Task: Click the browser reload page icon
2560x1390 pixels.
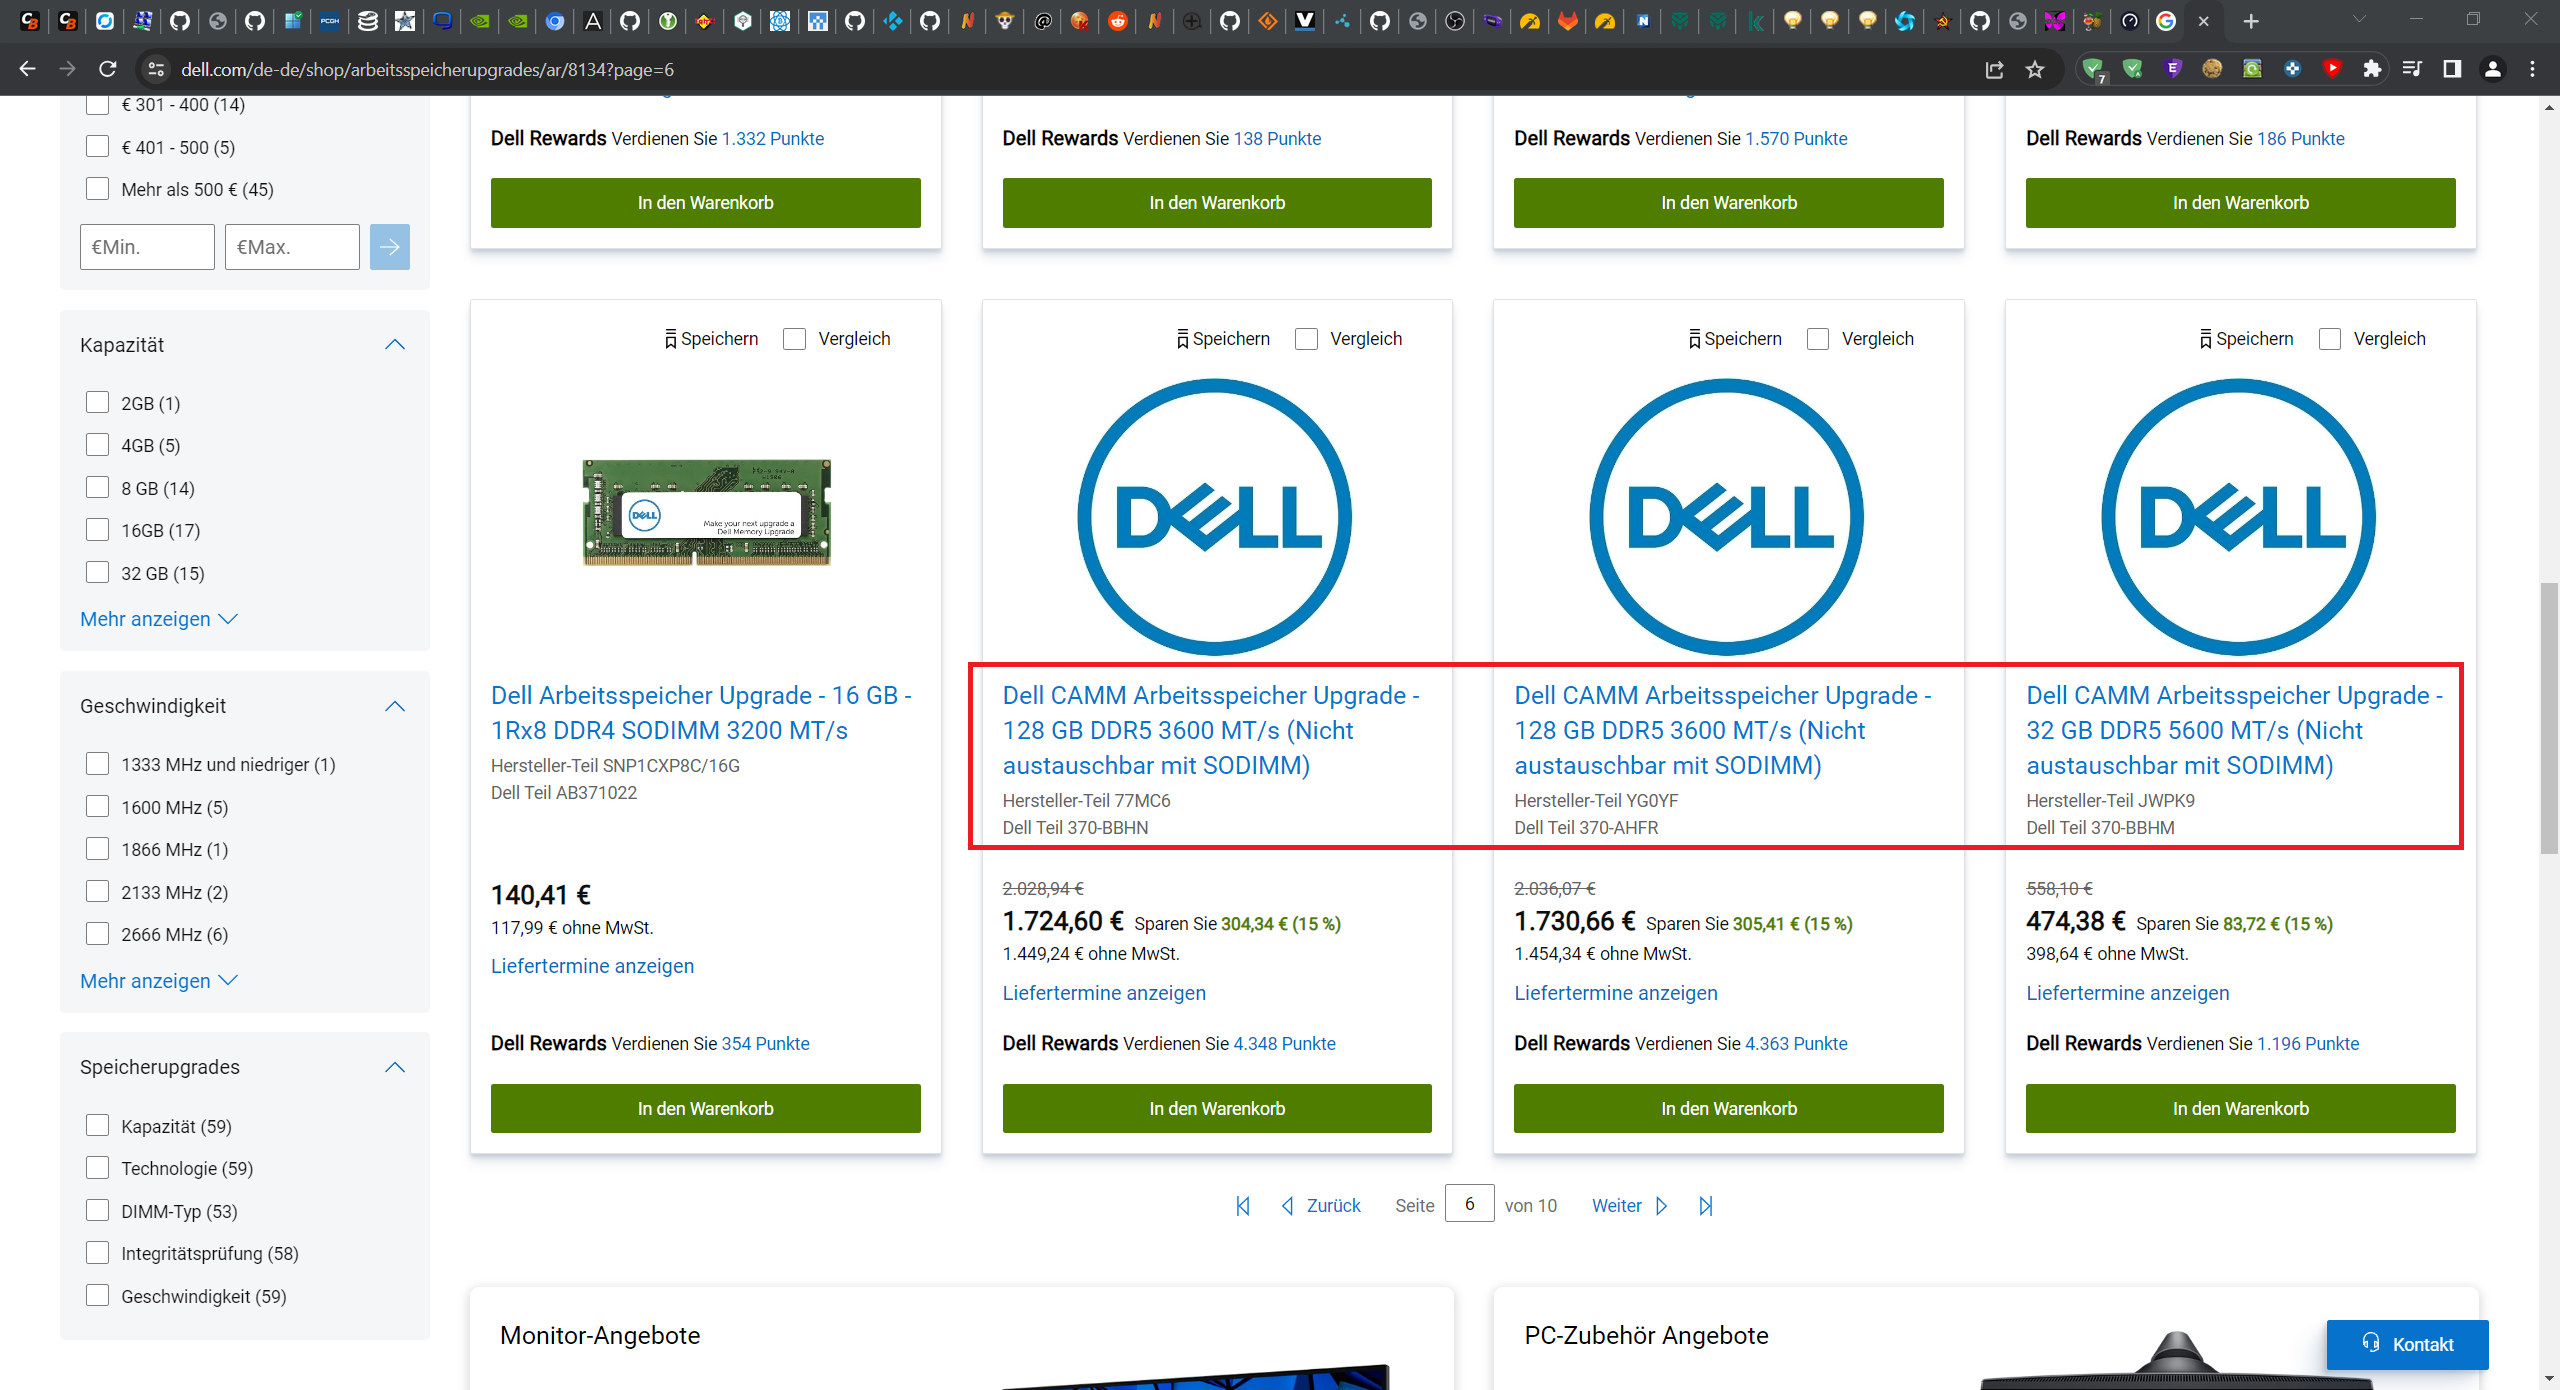Action: [x=107, y=69]
